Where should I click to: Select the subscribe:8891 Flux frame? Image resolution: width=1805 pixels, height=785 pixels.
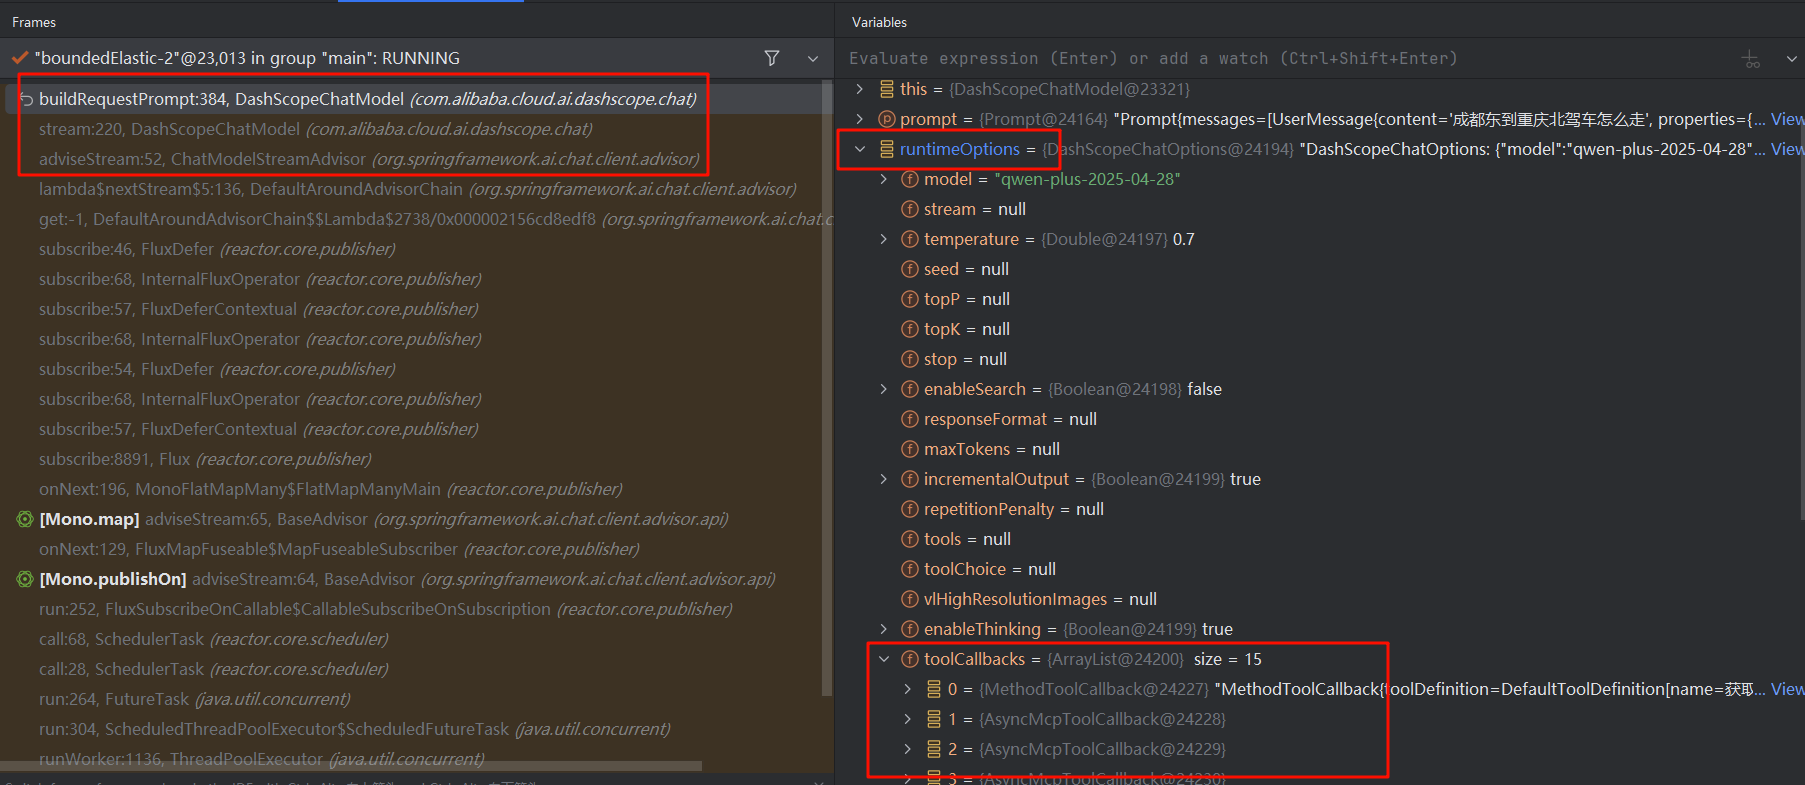[x=205, y=459]
